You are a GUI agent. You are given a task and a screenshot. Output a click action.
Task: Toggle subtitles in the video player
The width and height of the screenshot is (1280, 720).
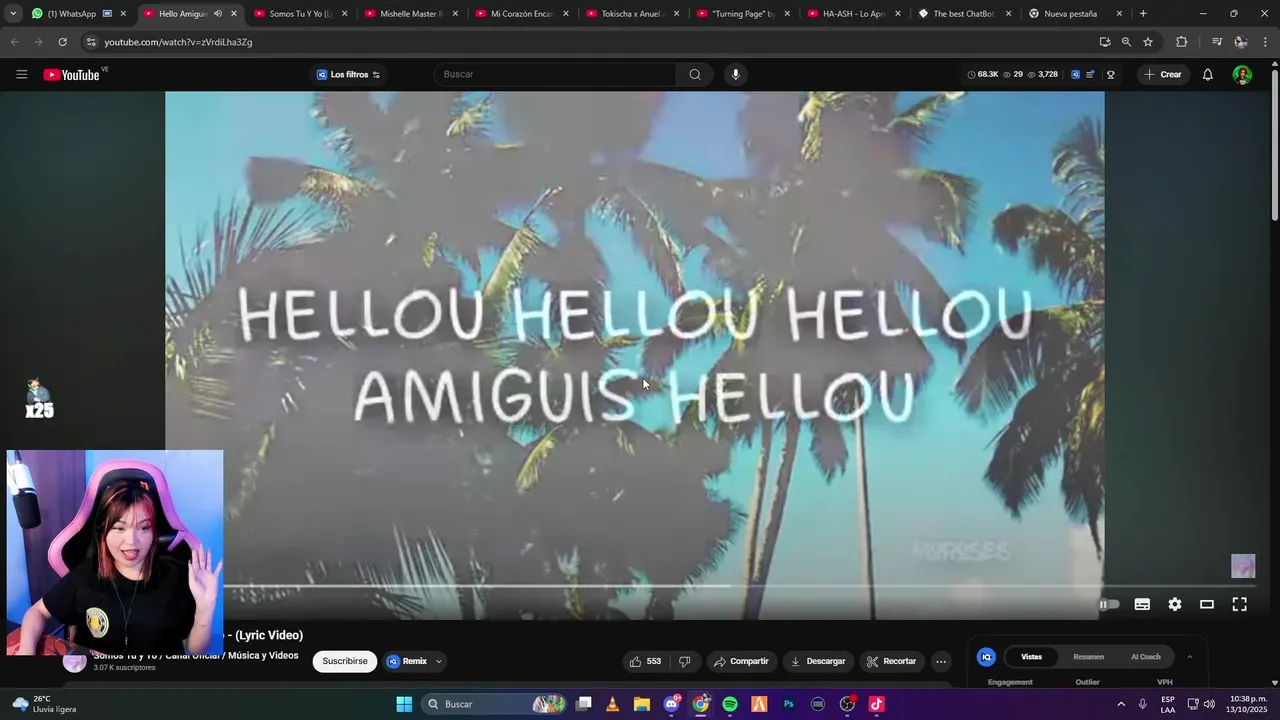(1142, 604)
